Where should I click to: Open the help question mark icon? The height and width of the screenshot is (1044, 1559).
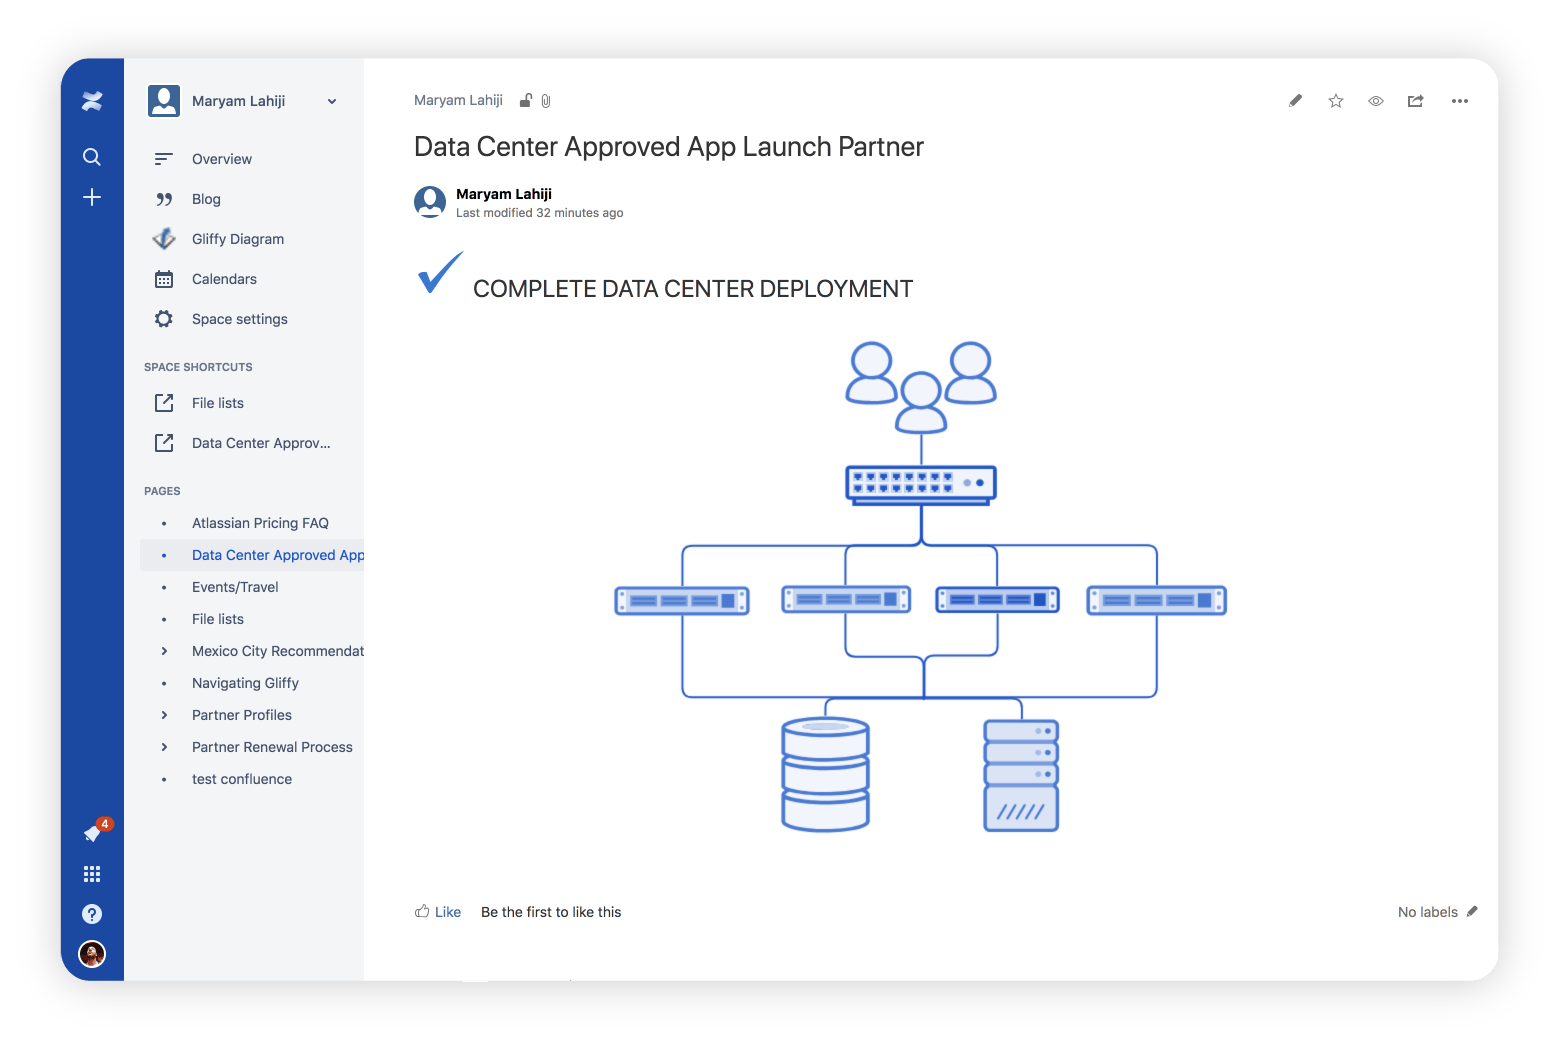(x=92, y=914)
